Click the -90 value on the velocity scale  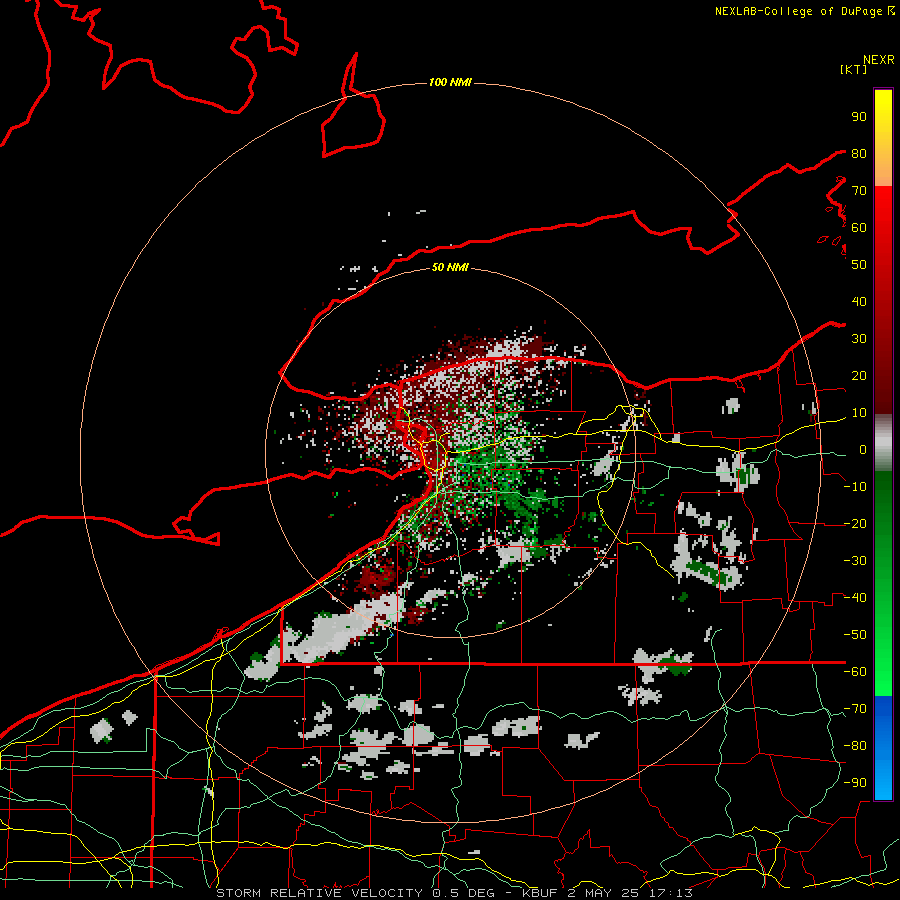(x=855, y=783)
